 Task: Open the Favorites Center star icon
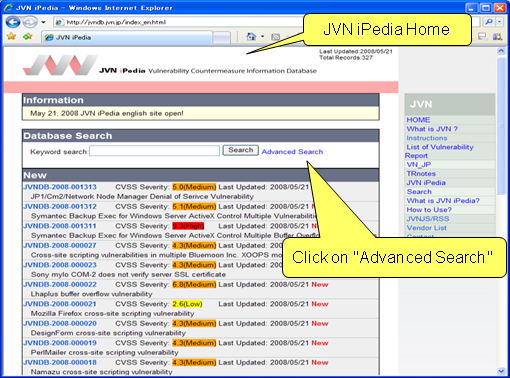pyautogui.click(x=11, y=36)
